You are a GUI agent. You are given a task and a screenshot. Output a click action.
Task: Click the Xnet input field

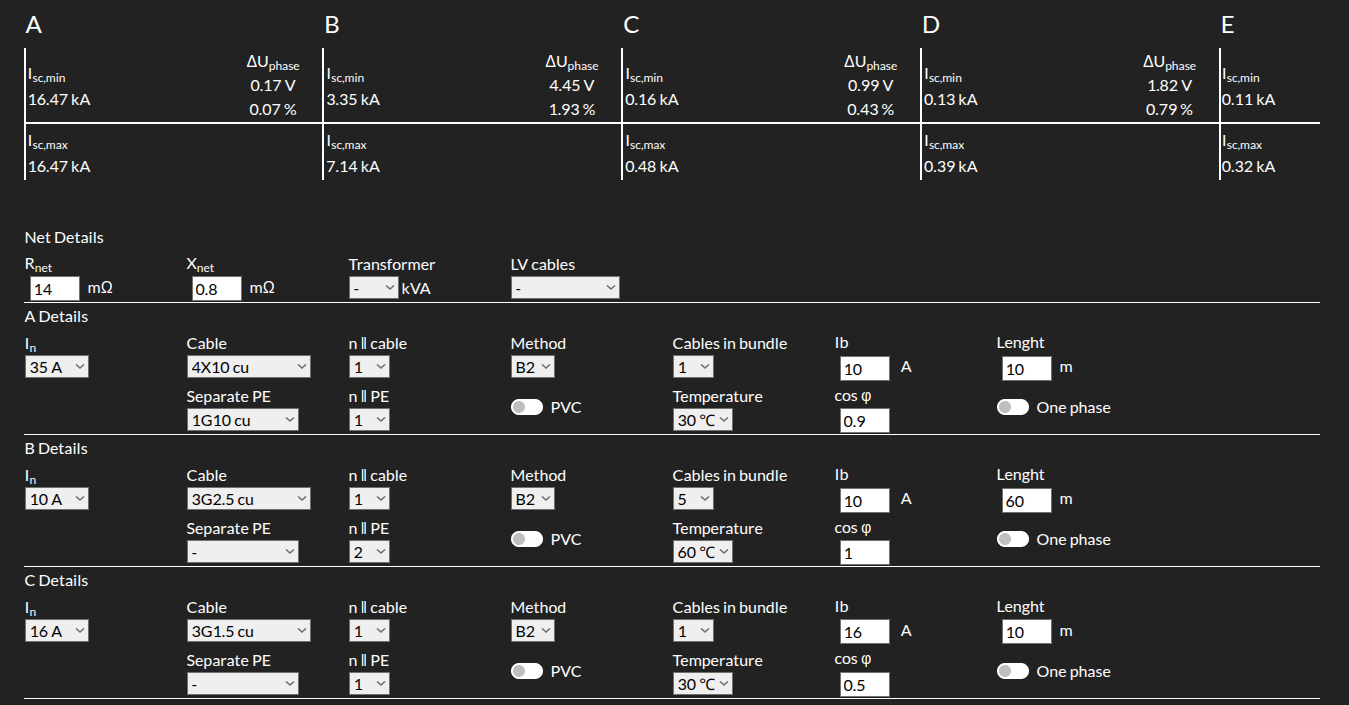[x=216, y=289]
